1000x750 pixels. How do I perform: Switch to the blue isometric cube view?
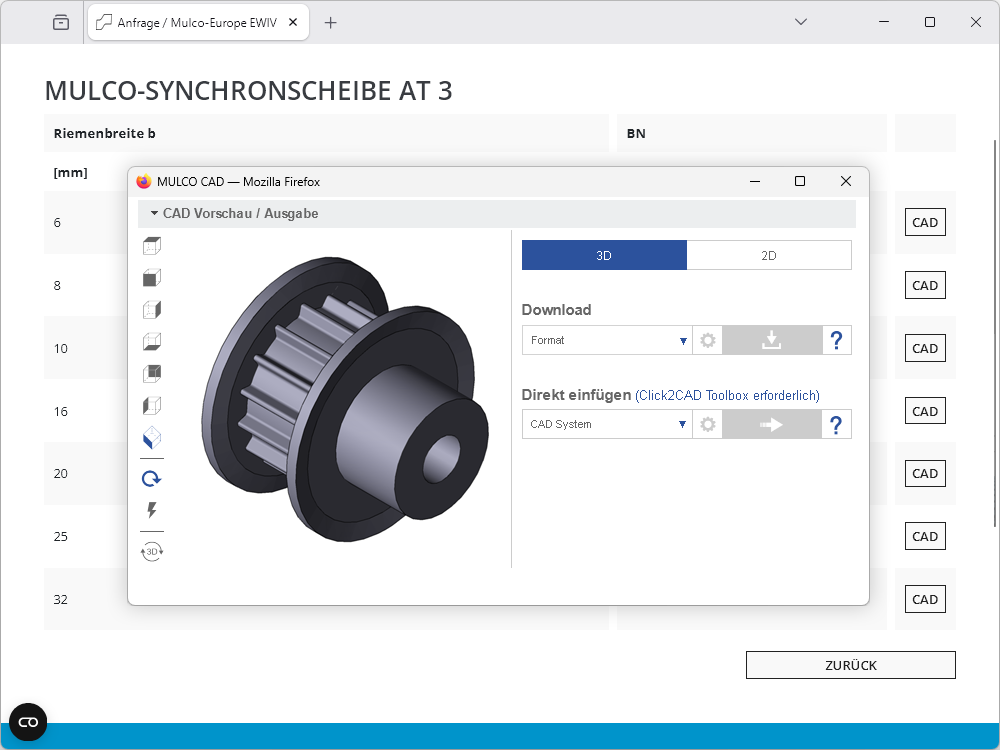click(x=152, y=438)
